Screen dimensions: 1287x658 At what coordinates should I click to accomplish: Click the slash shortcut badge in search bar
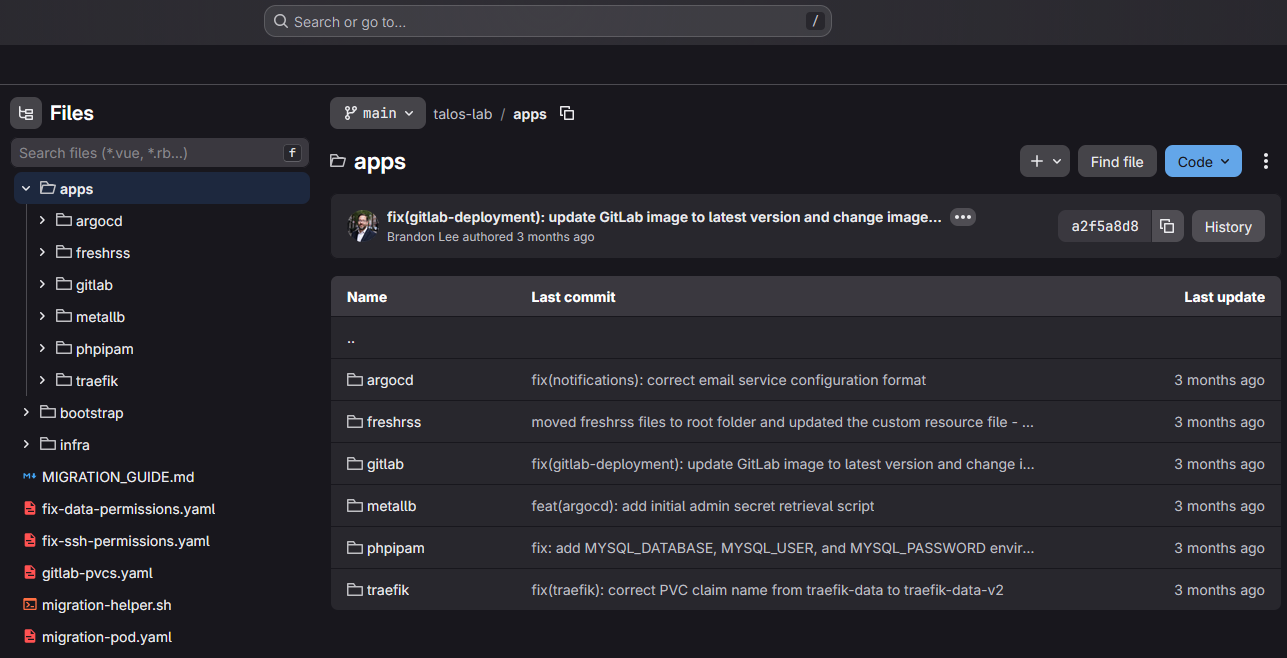tap(815, 21)
